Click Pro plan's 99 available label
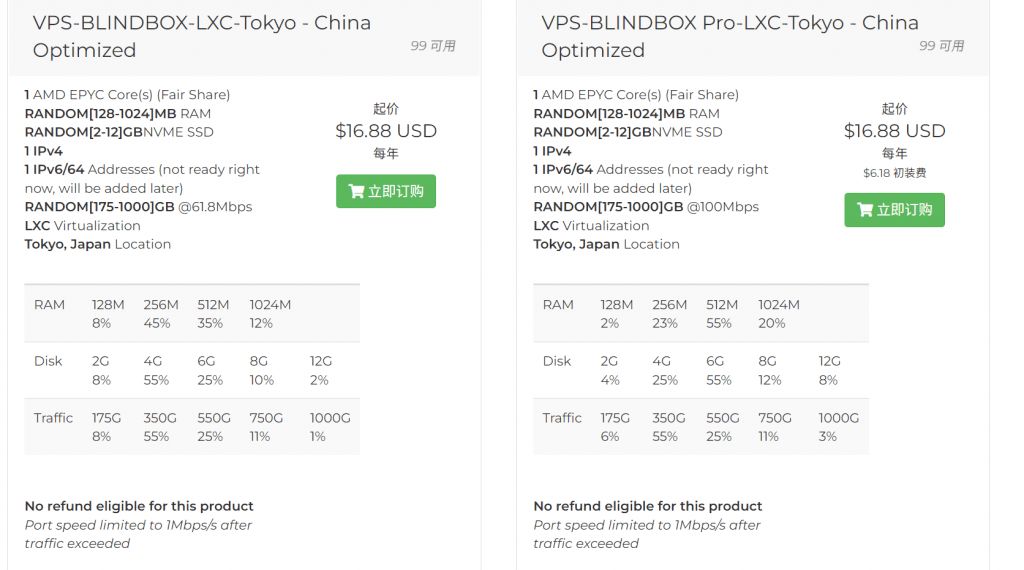This screenshot has width=1024, height=570. [941, 46]
